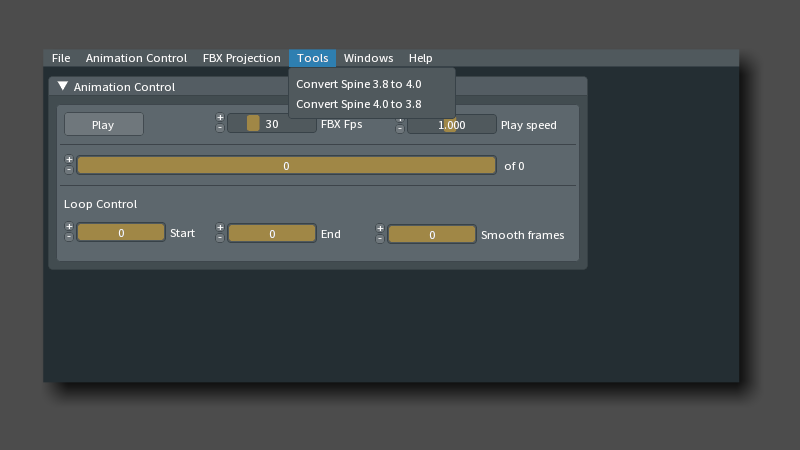Choose Convert Spine 4.0 to 3.8
800x450 pixels.
click(358, 104)
